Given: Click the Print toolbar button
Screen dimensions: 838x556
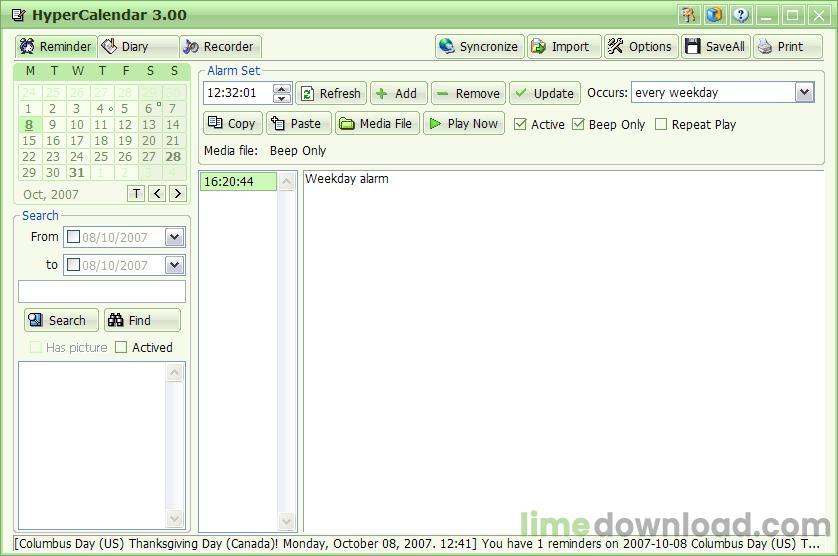Looking at the screenshot, I should click(787, 47).
